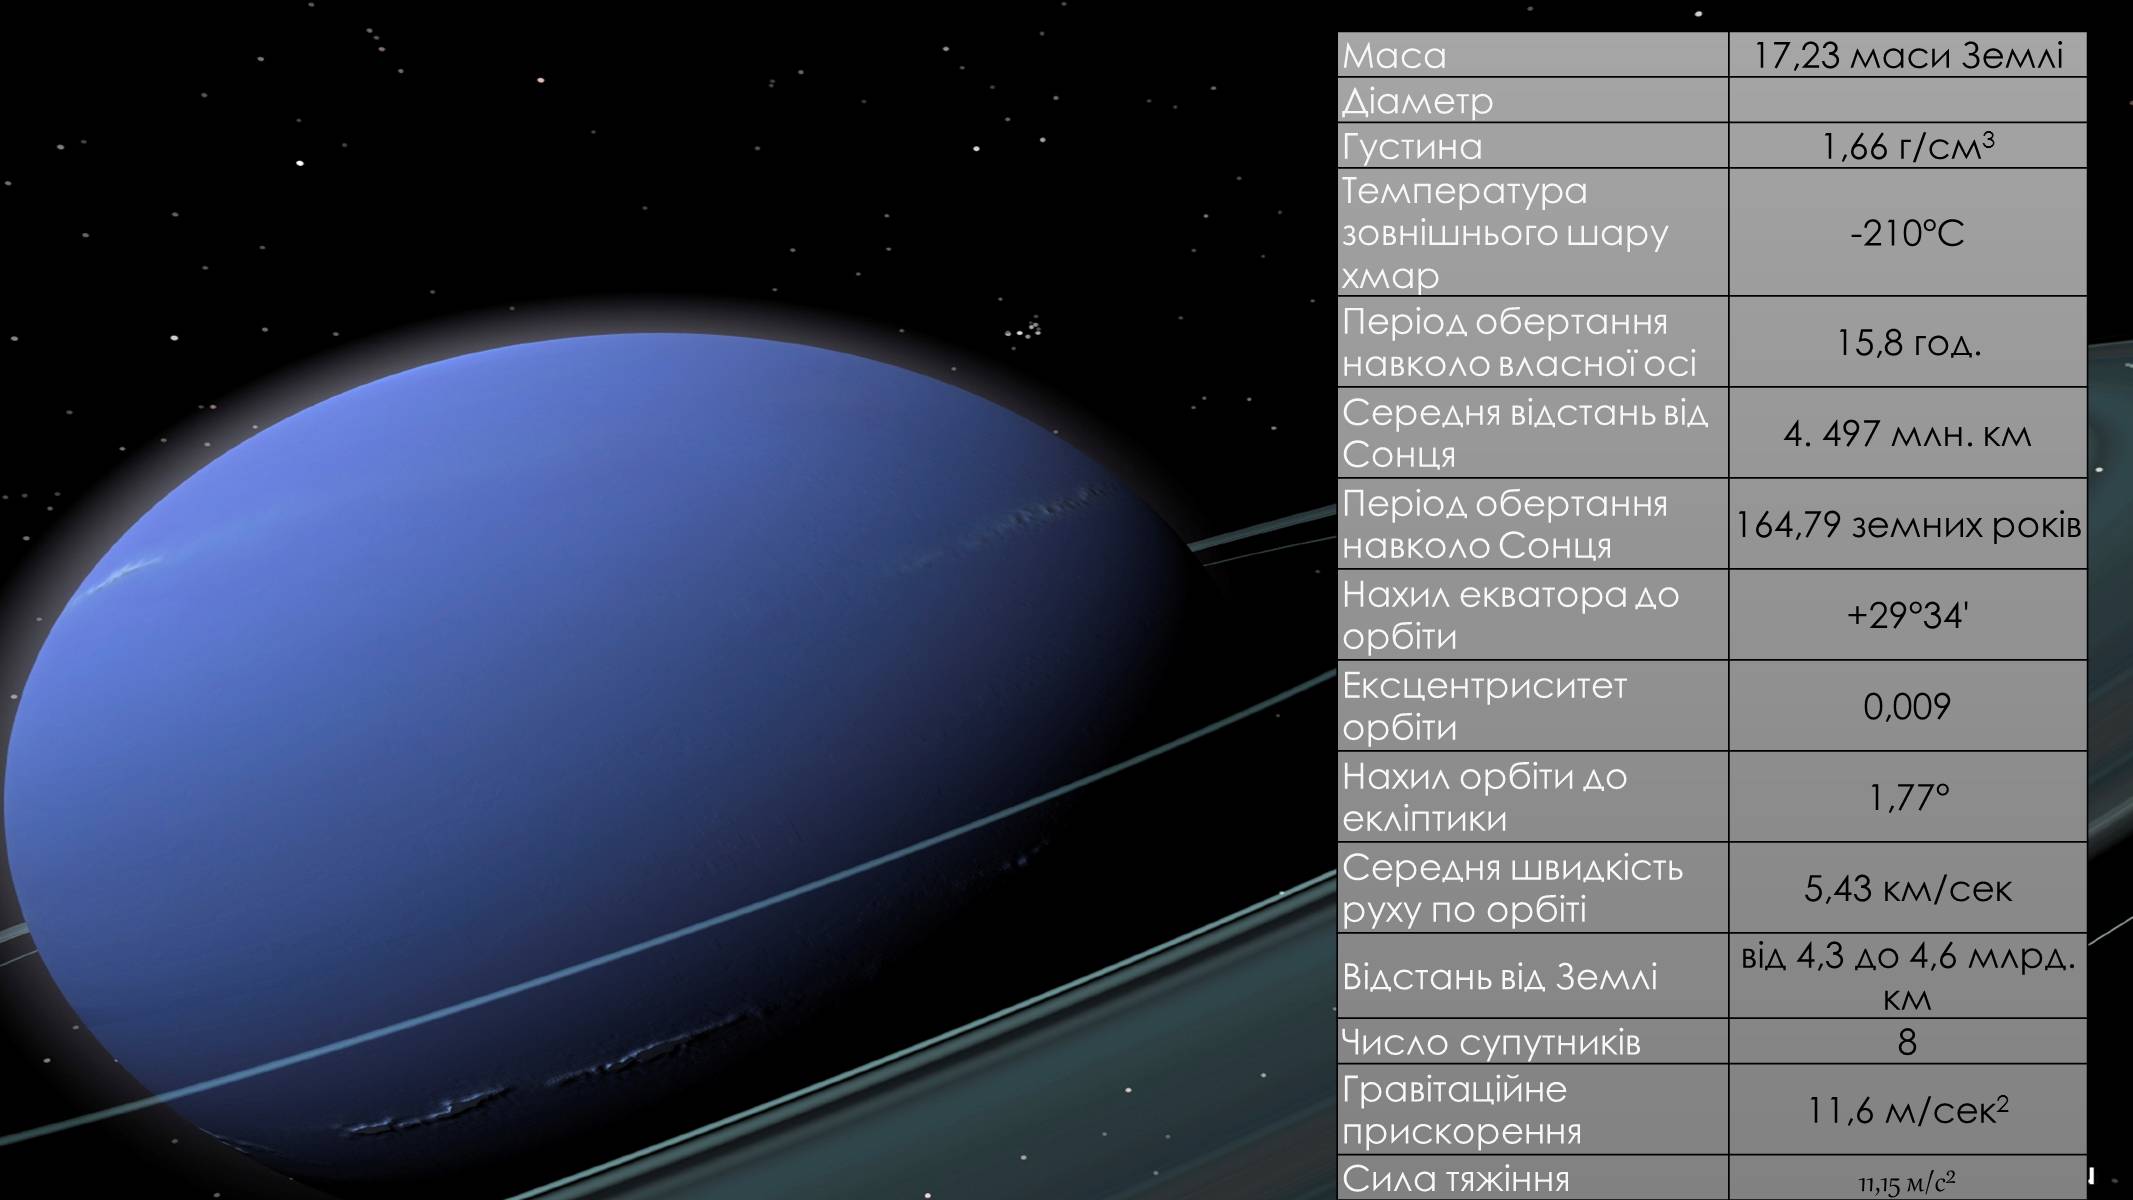Select the '+29°34'' value cell
The width and height of the screenshot is (2133, 1200).
[x=1907, y=615]
